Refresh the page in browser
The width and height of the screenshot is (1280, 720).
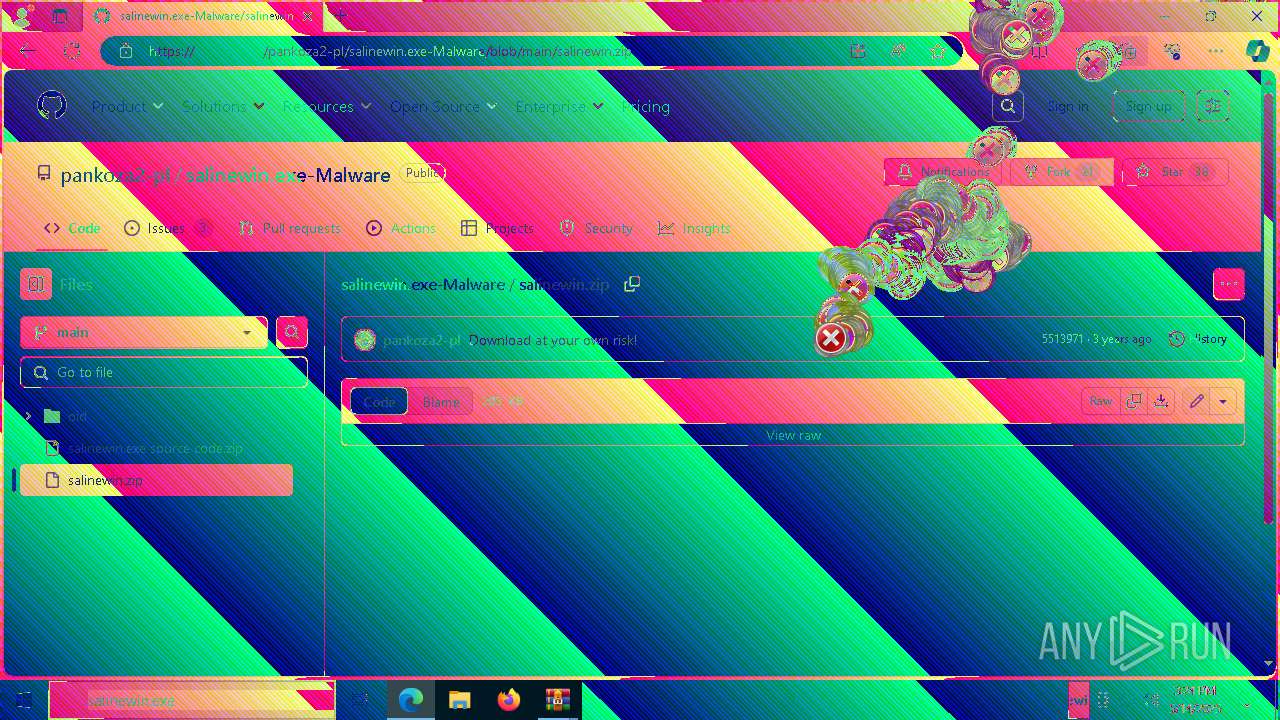pos(71,51)
